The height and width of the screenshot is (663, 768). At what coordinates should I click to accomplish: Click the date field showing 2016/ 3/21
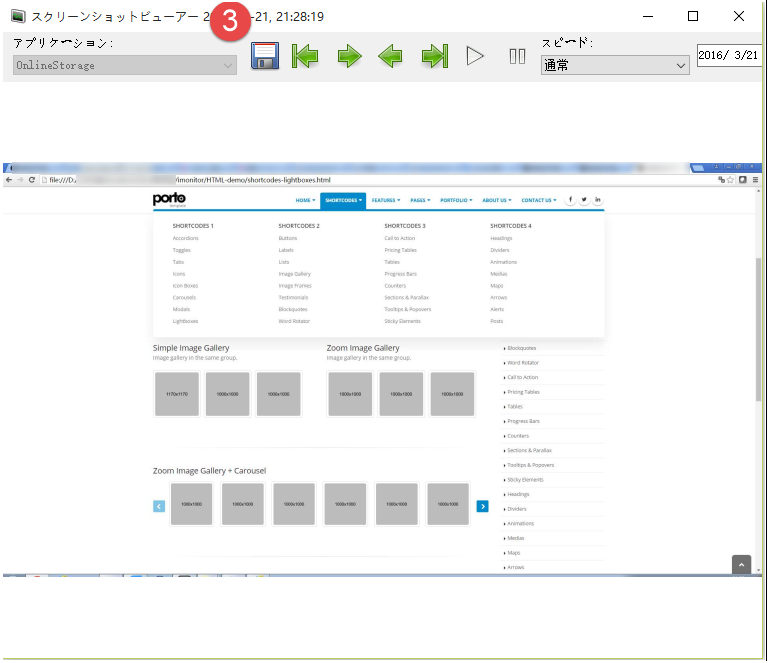(730, 56)
